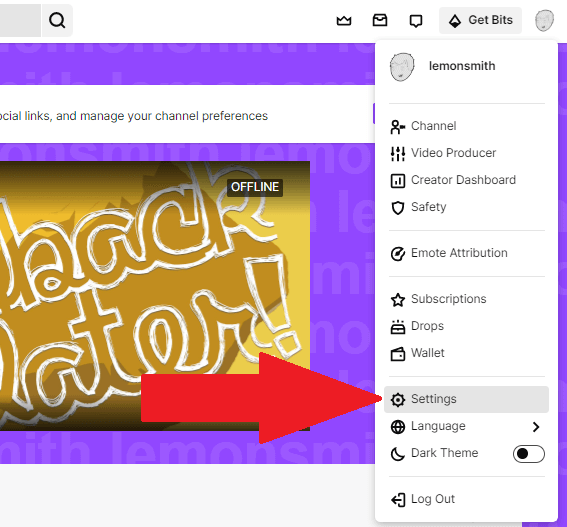Image resolution: width=567 pixels, height=527 pixels.
Task: Click the OFFLINE badge on video
Action: point(255,187)
